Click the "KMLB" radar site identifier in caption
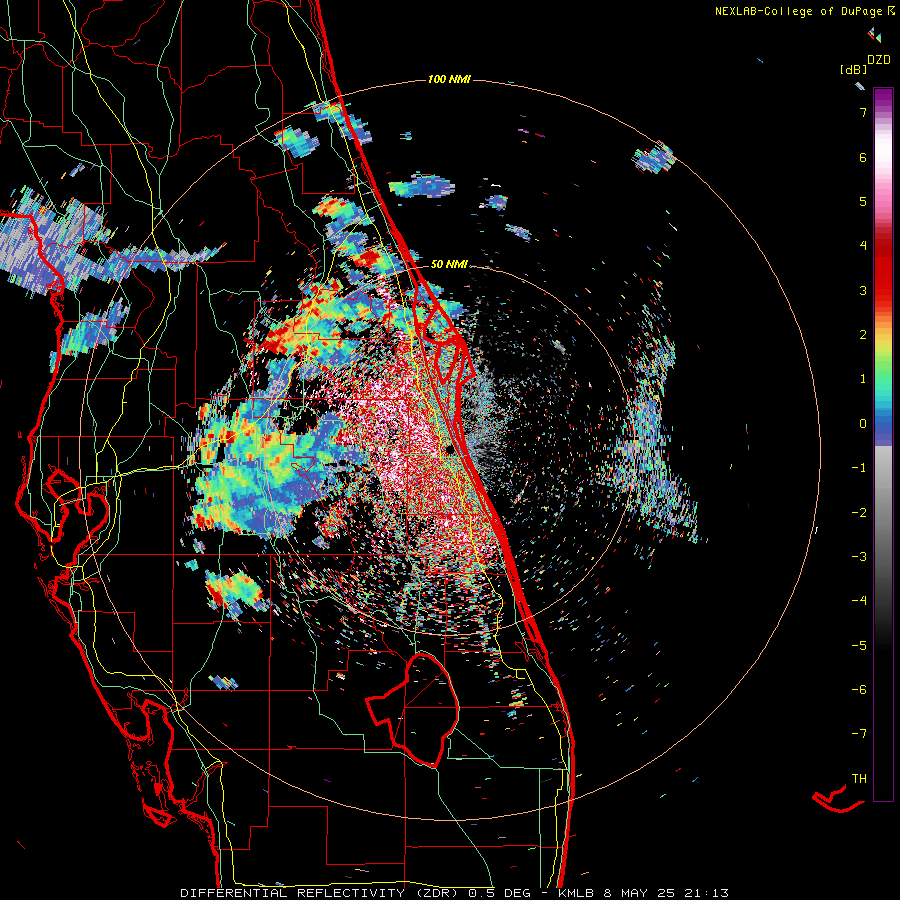 click(576, 893)
